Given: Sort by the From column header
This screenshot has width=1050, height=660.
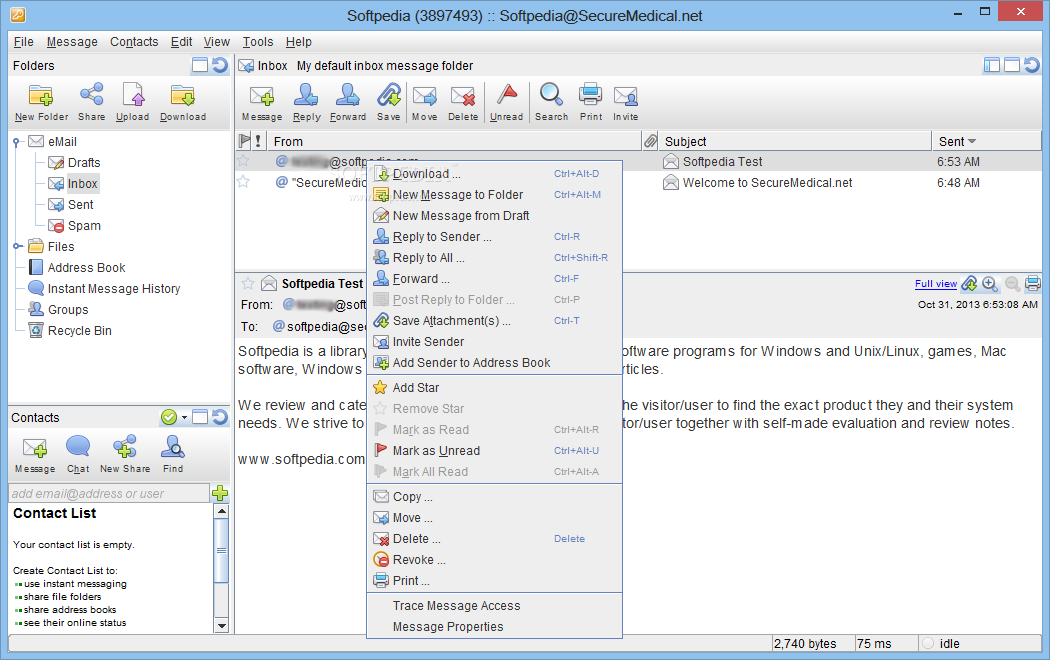Looking at the screenshot, I should [x=454, y=141].
